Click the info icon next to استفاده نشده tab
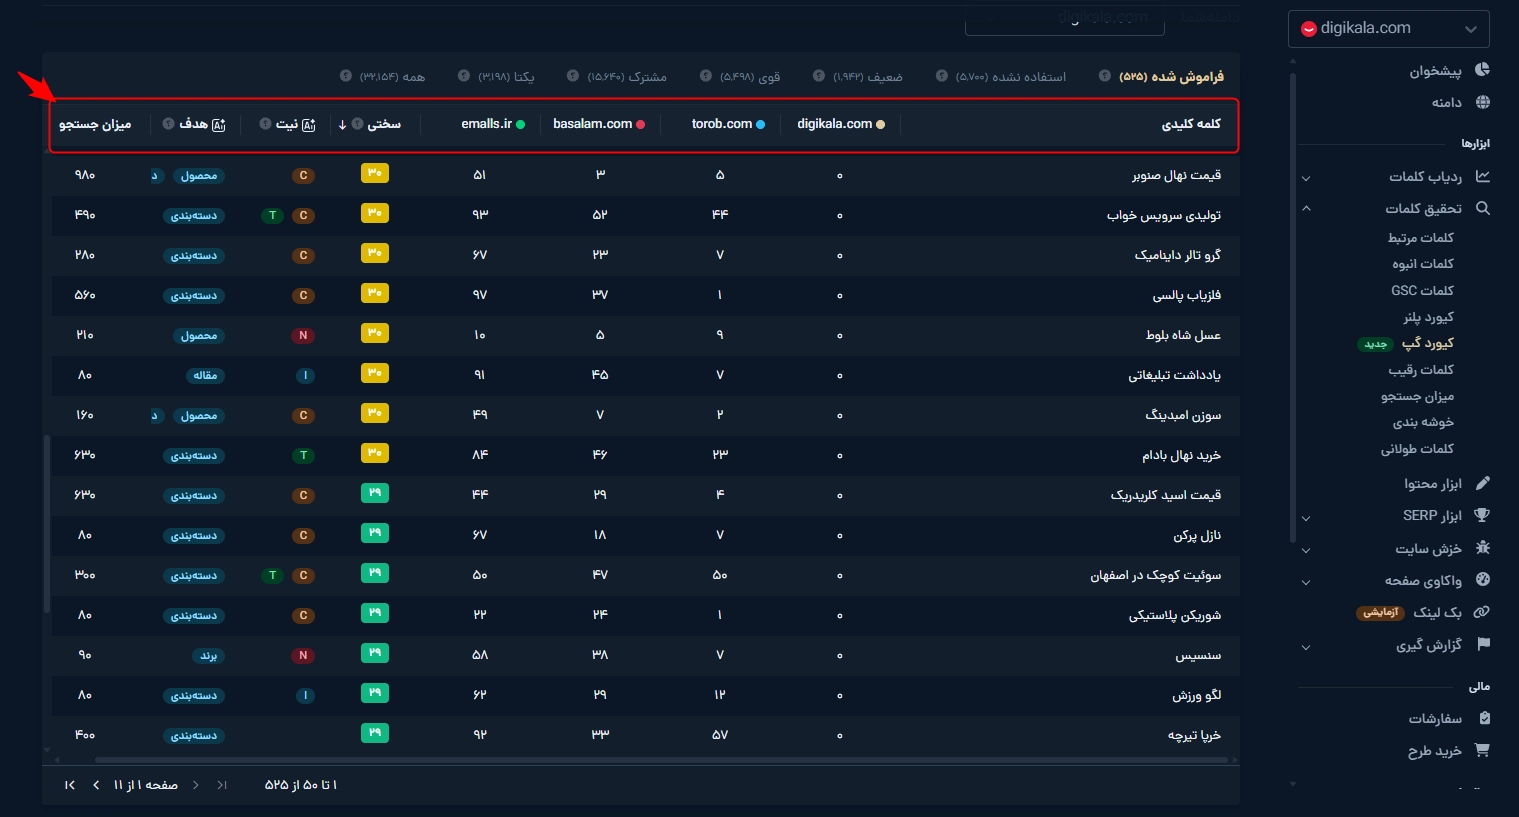 click(x=942, y=76)
